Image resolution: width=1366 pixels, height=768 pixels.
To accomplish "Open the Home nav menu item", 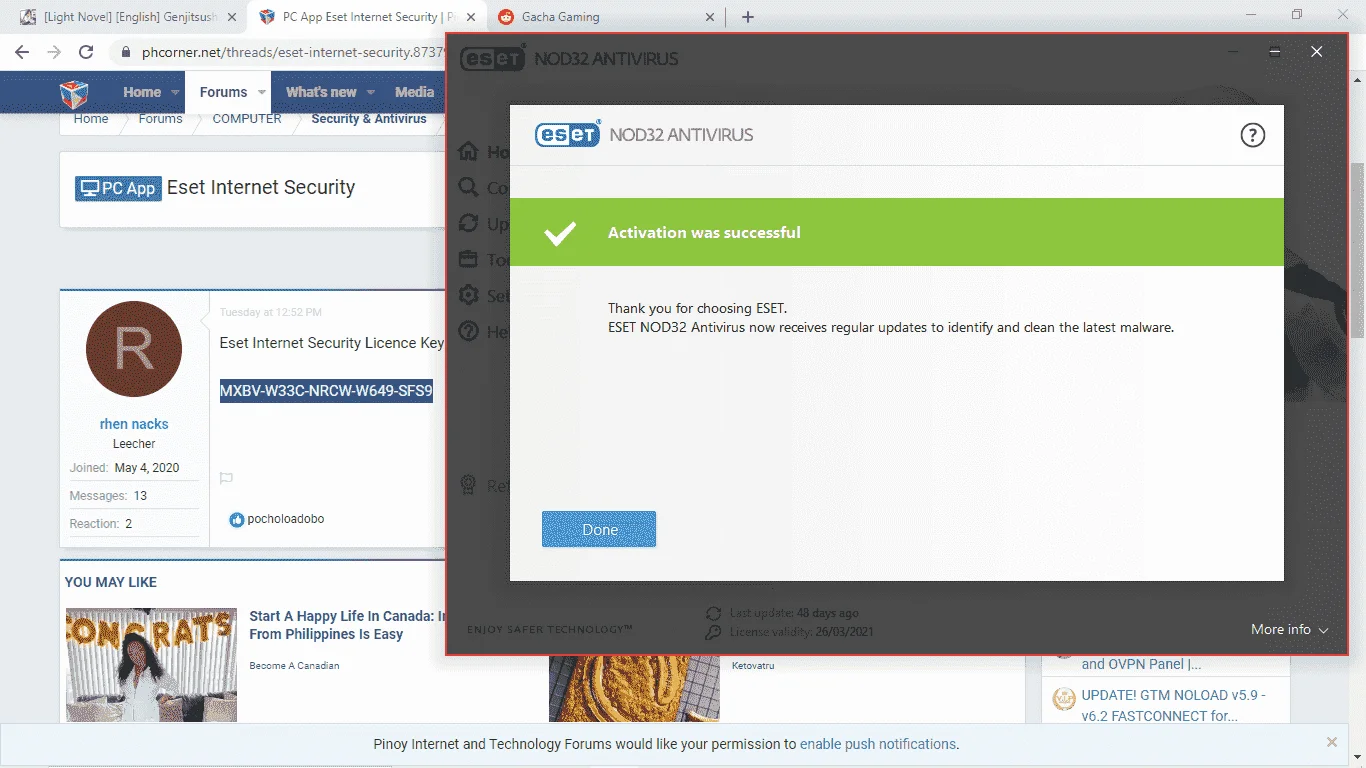I will point(142,92).
